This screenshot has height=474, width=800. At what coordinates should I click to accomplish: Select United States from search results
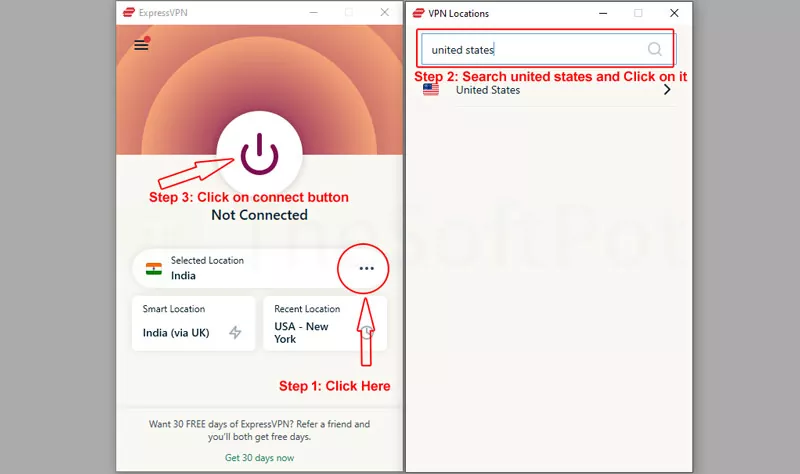[549, 90]
